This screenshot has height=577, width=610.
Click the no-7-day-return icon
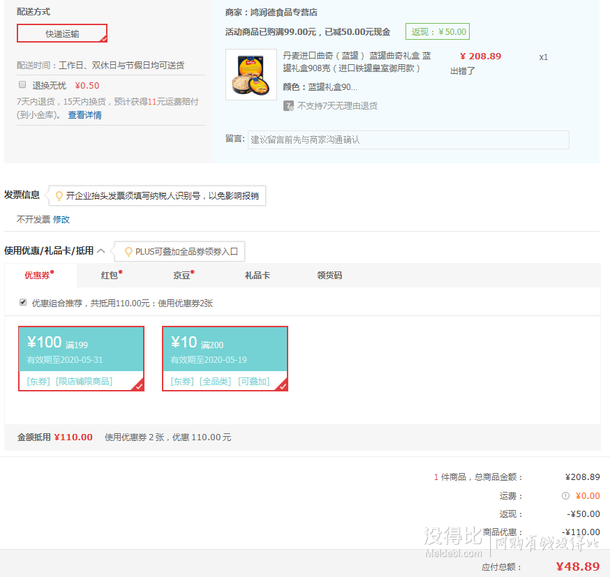coord(288,106)
